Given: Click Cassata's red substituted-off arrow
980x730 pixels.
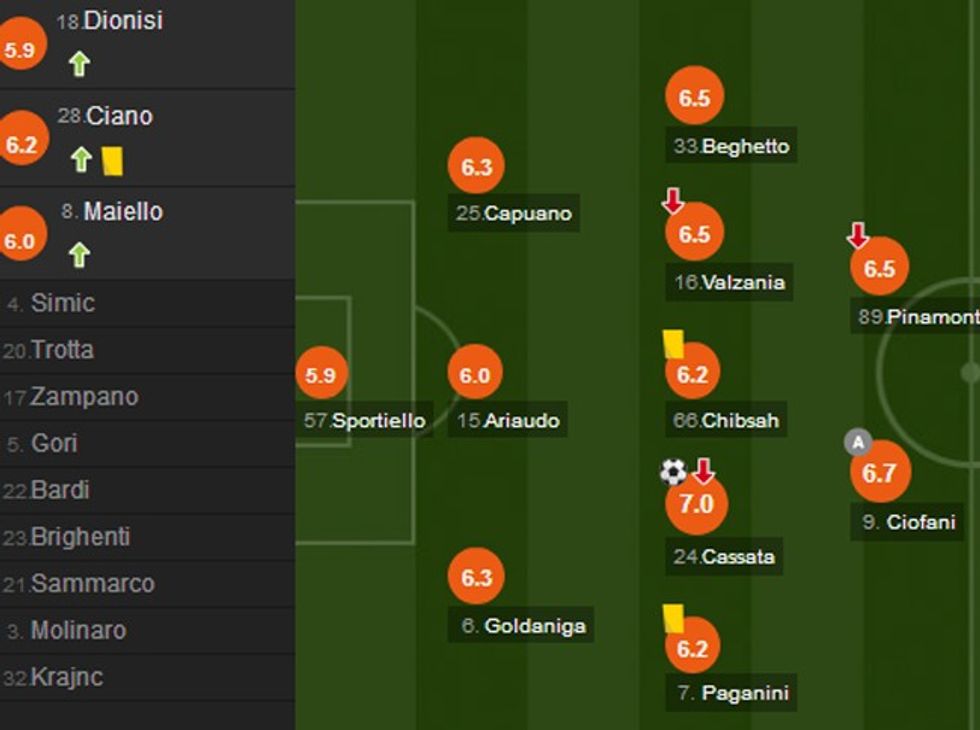Looking at the screenshot, I should tap(704, 470).
